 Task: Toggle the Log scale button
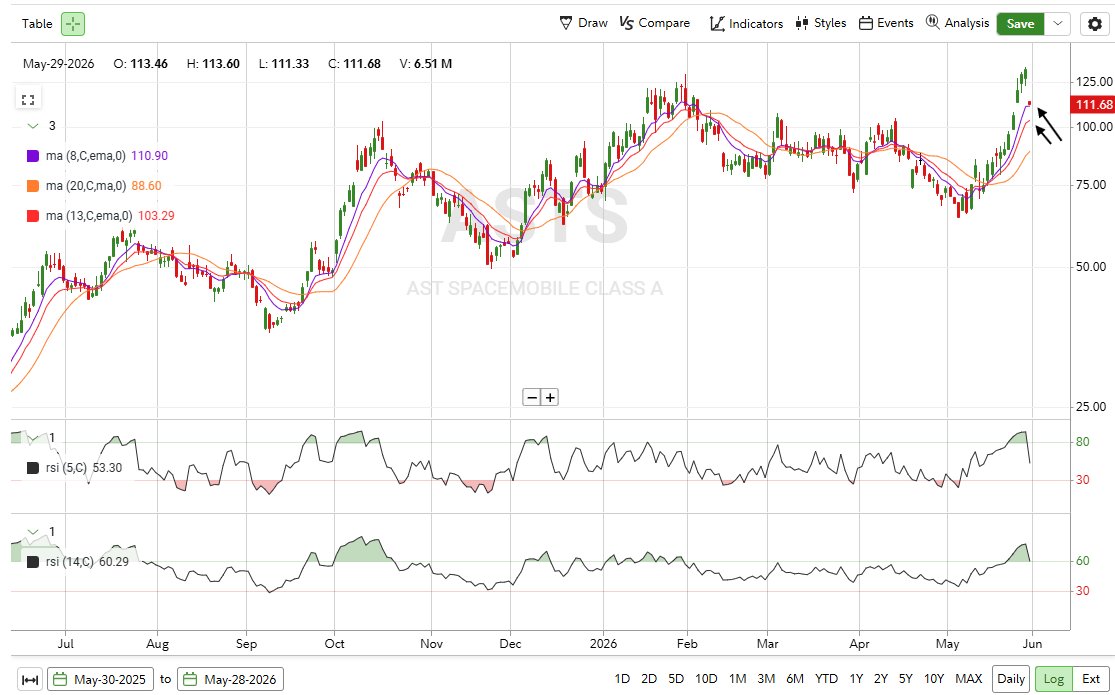tap(1053, 679)
